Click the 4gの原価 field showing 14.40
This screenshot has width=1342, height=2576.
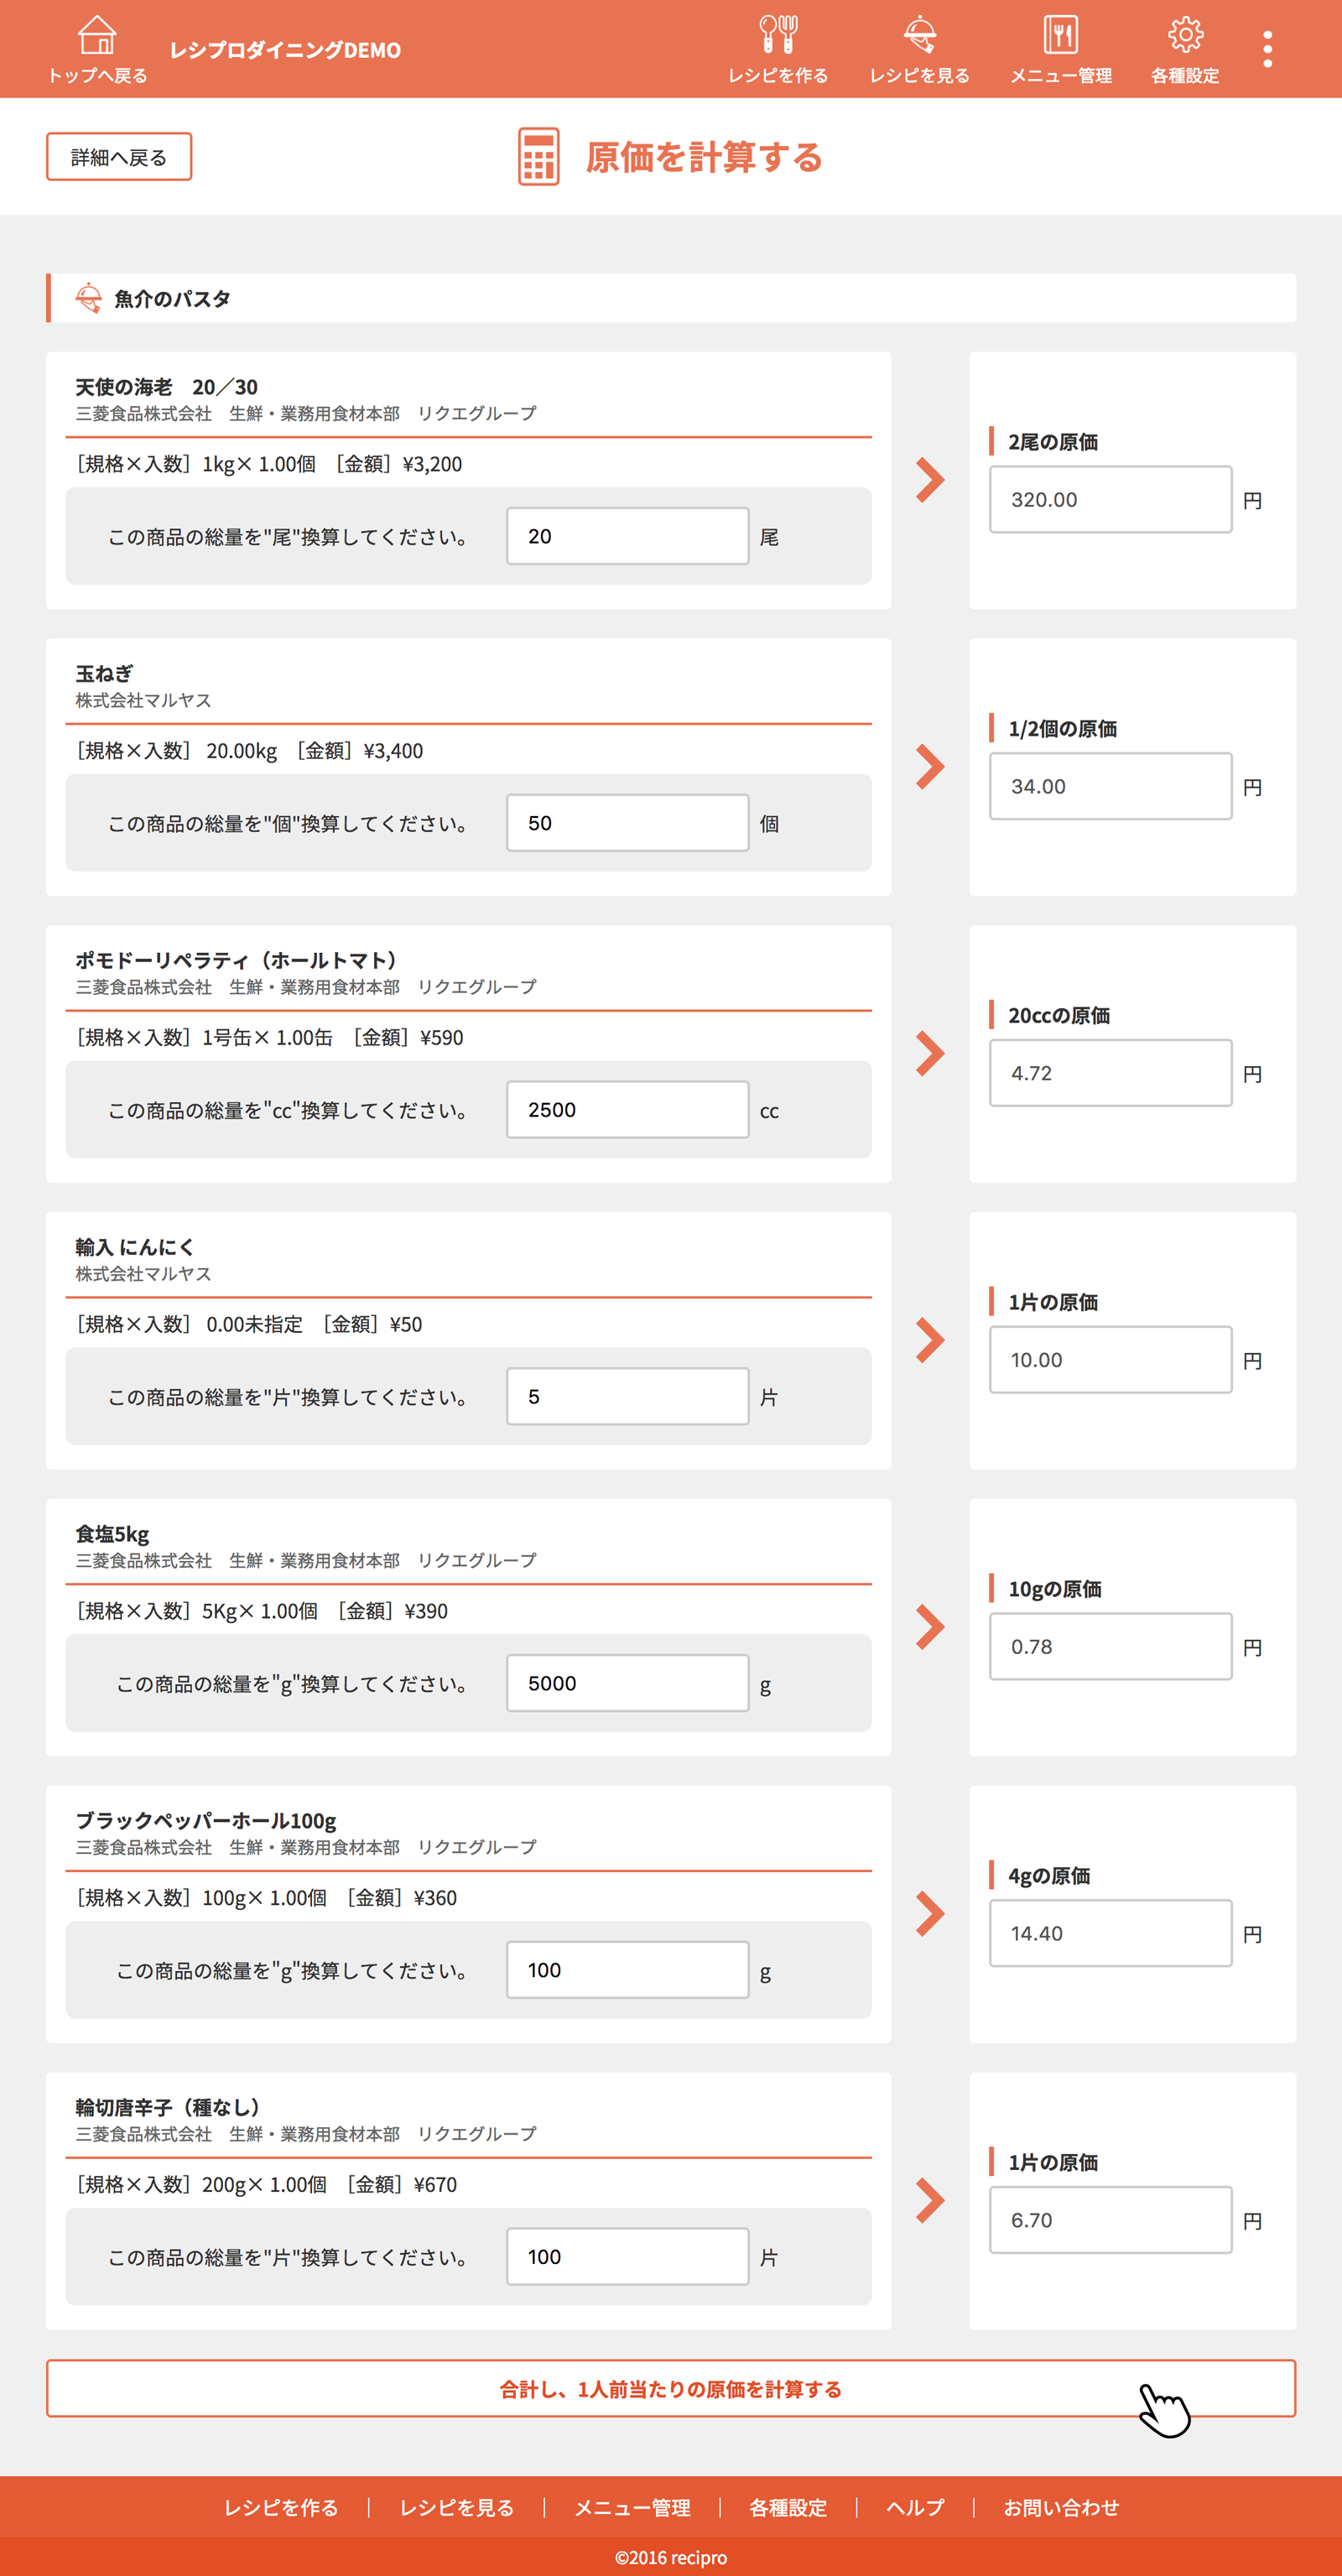[x=1110, y=1933]
